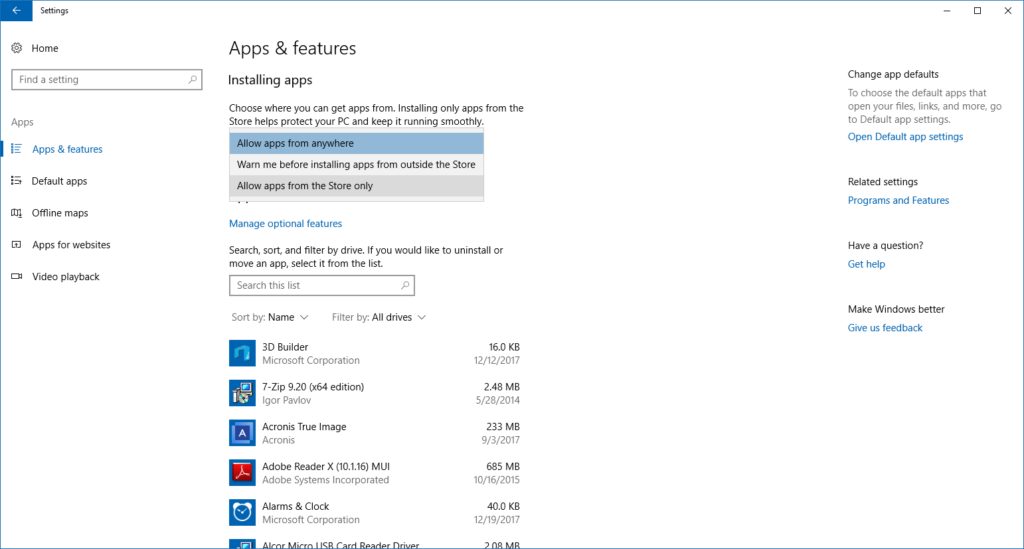Select Allow apps from the Store only
Screen dimensions: 1024x549
(356, 186)
